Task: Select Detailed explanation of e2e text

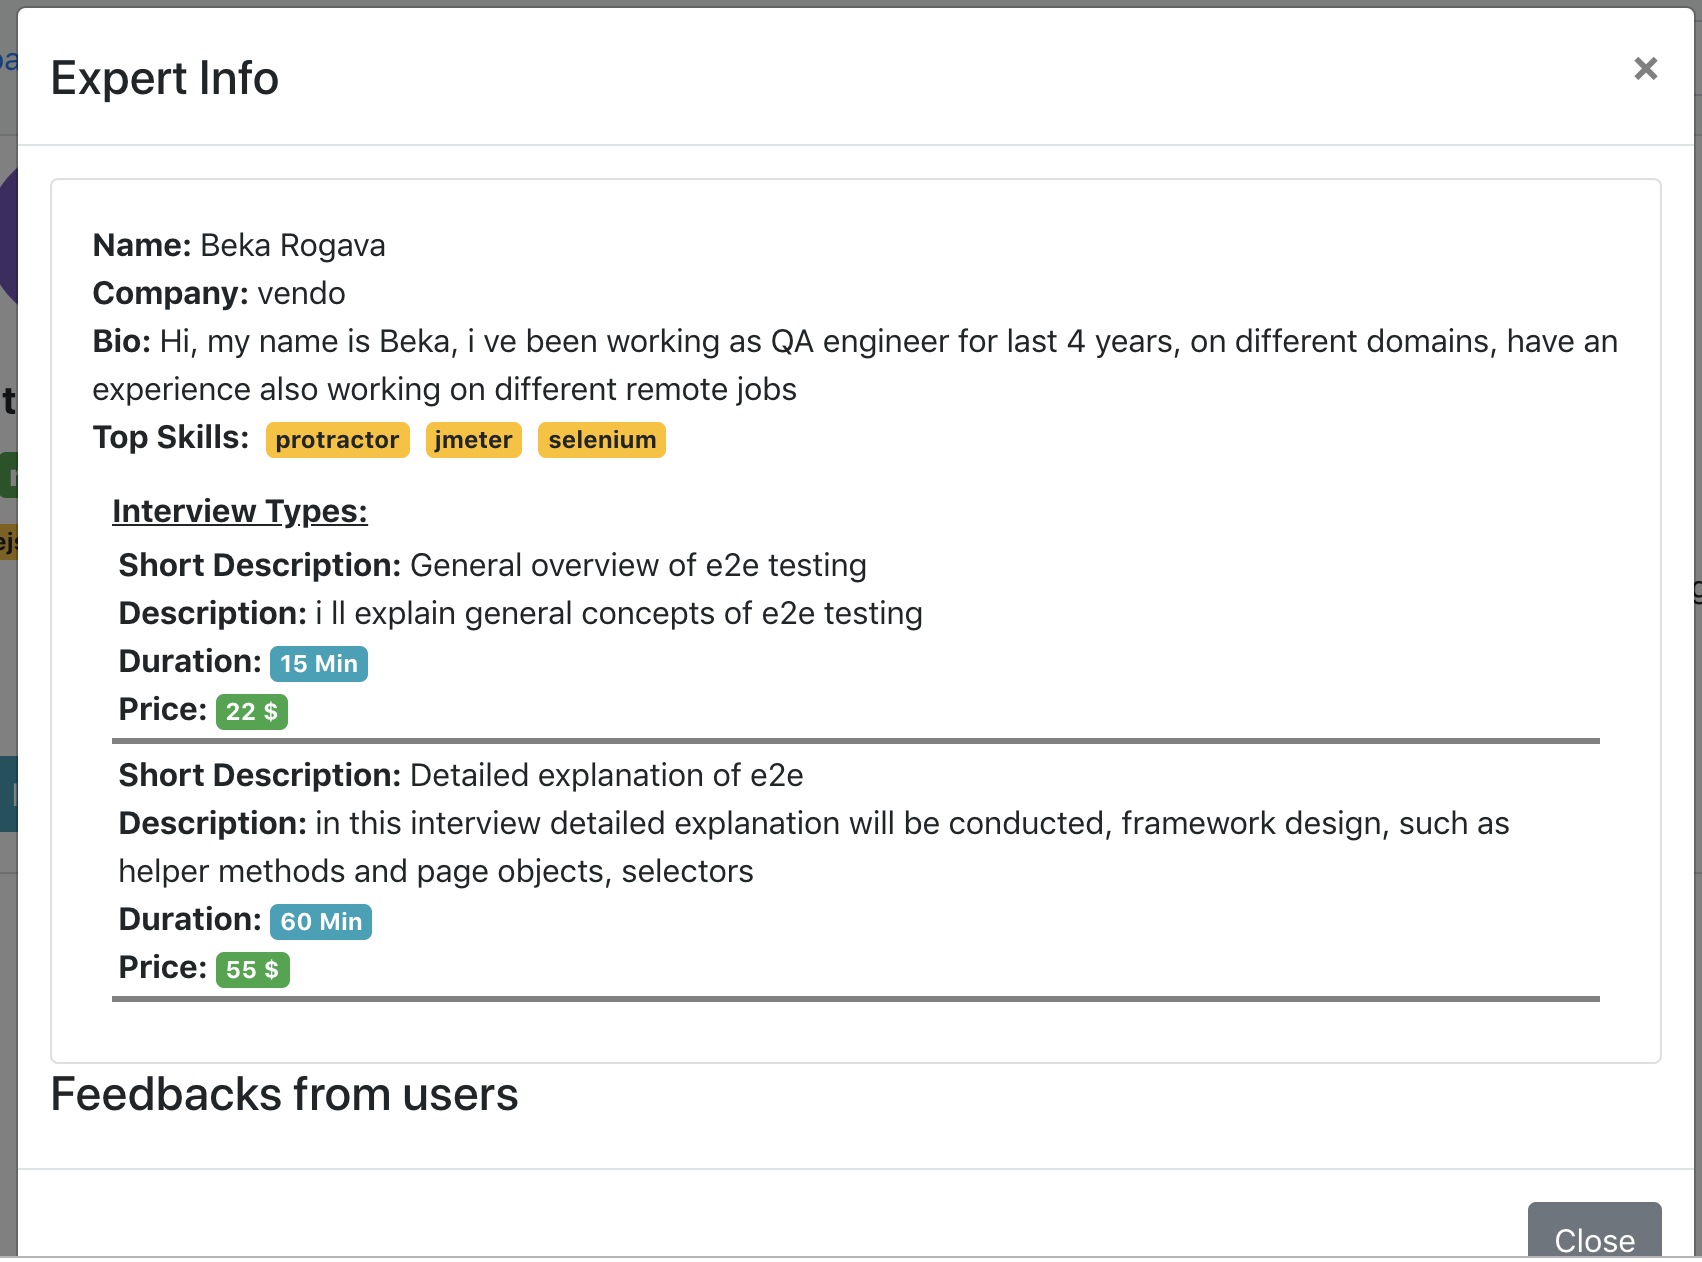Action: pyautogui.click(x=606, y=775)
